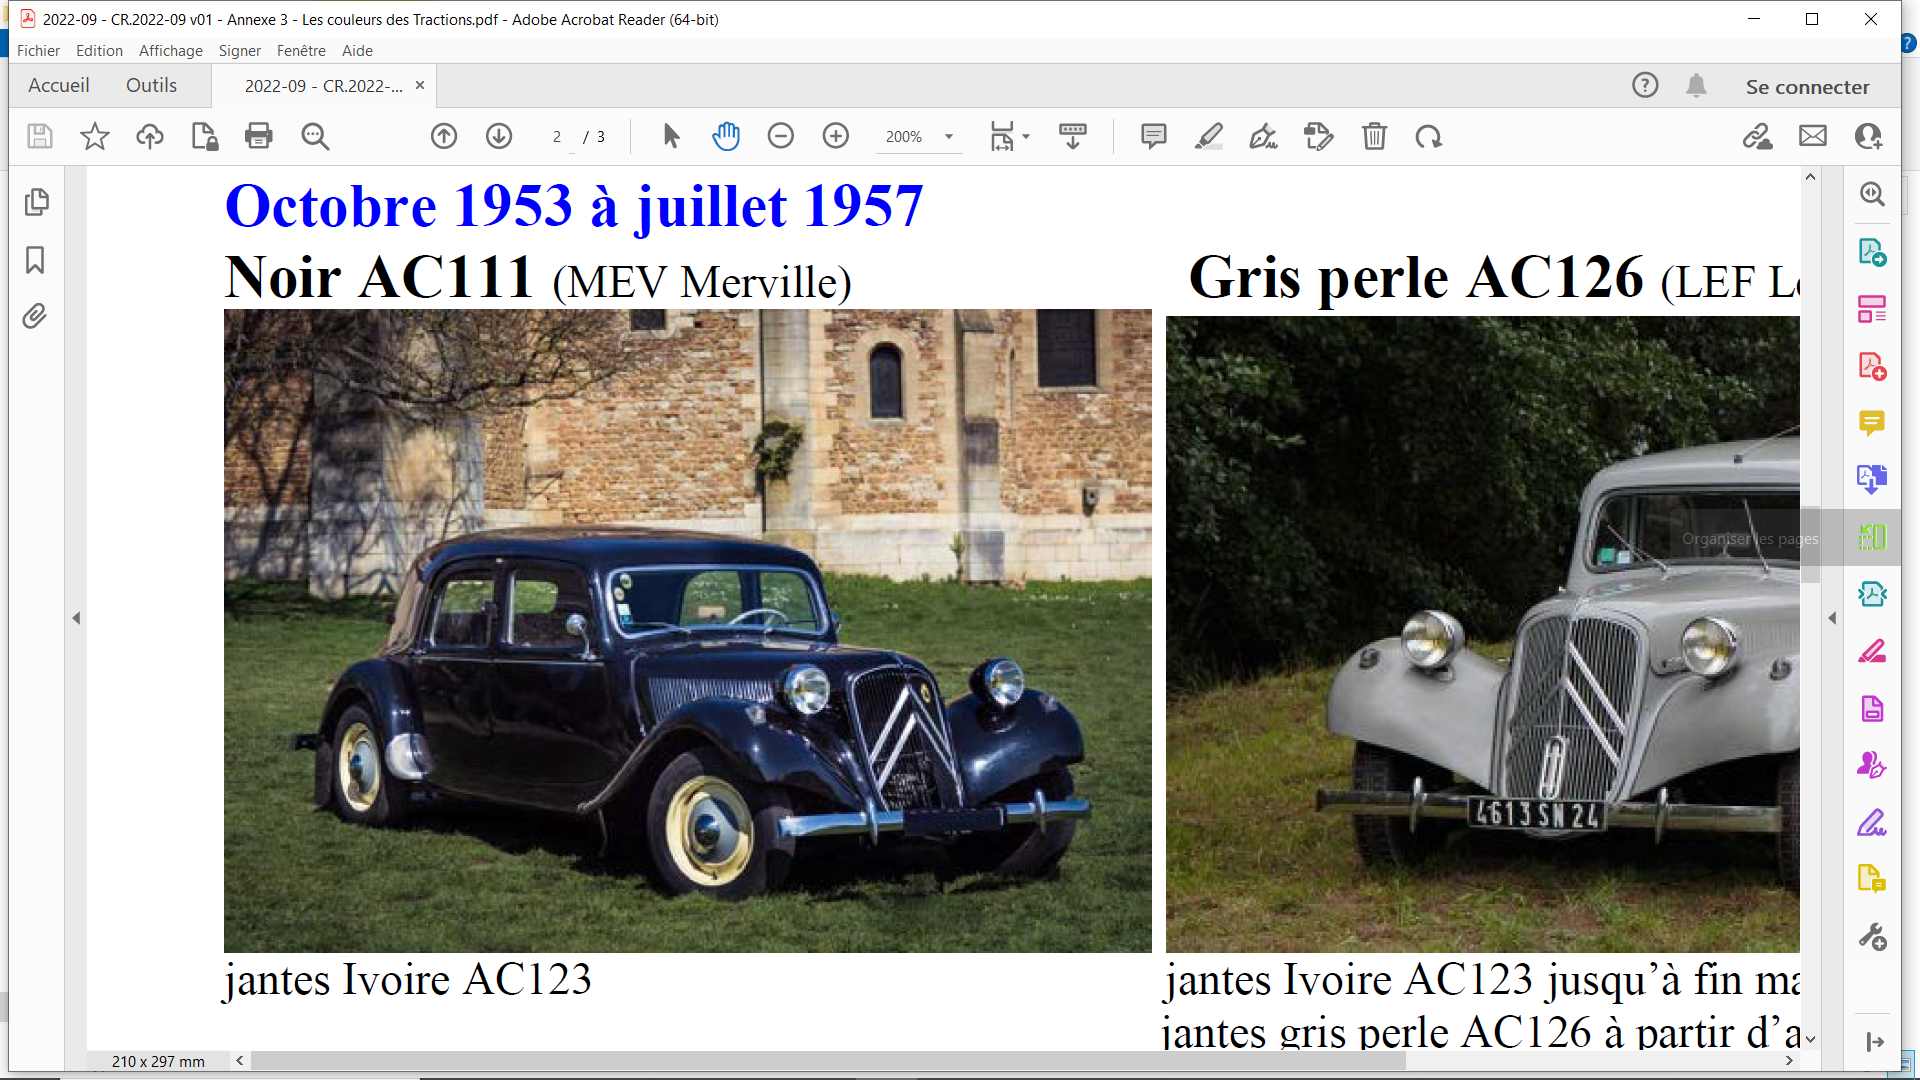Toggle the selection arrow cursor tool

pyautogui.click(x=671, y=136)
